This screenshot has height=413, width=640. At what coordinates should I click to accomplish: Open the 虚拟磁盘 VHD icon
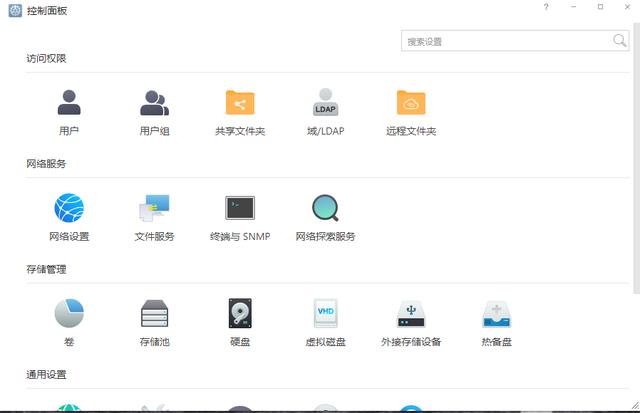coord(325,313)
